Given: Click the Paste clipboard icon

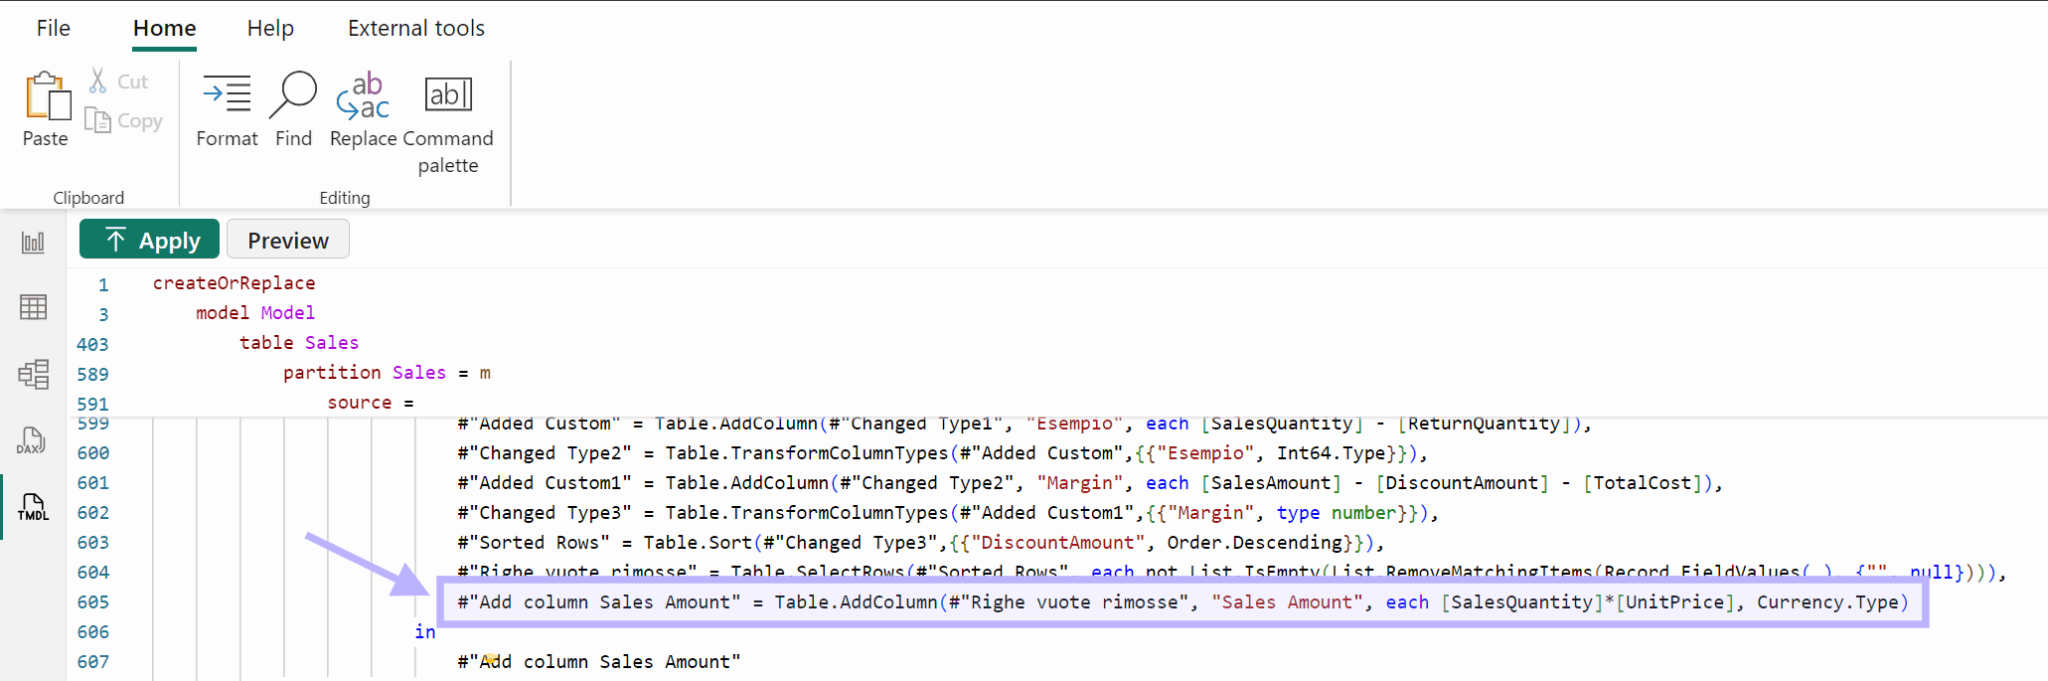Looking at the screenshot, I should [47, 96].
